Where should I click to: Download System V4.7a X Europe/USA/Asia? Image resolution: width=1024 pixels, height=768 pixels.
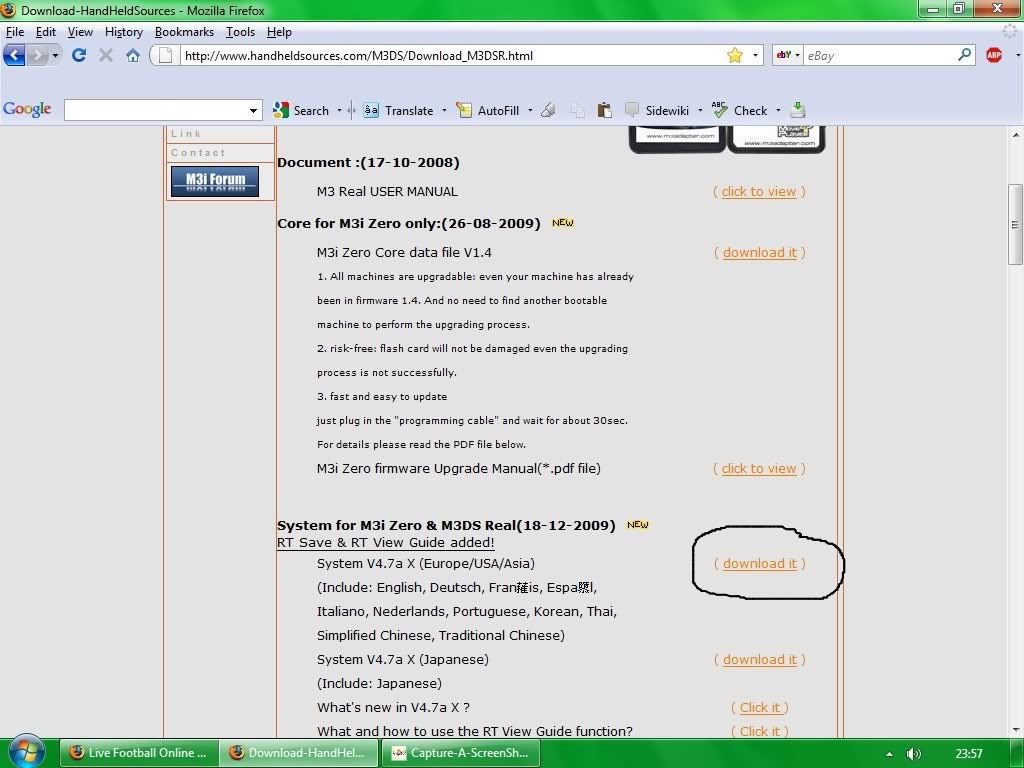(760, 564)
